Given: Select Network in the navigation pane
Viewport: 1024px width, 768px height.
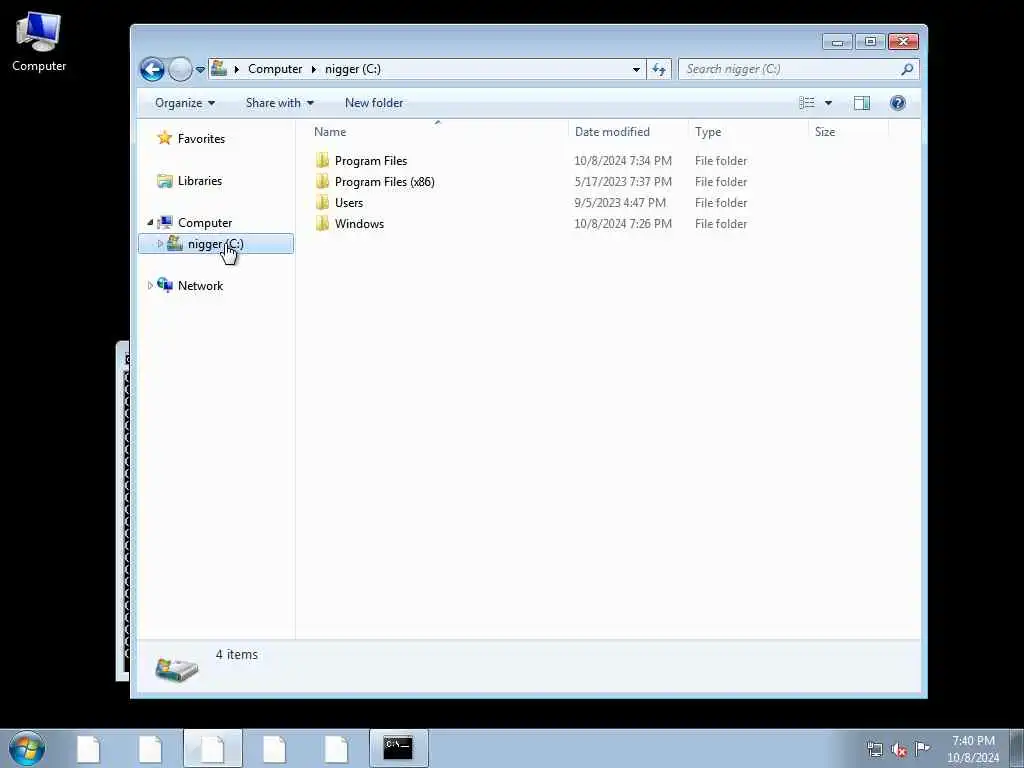Looking at the screenshot, I should [x=200, y=285].
